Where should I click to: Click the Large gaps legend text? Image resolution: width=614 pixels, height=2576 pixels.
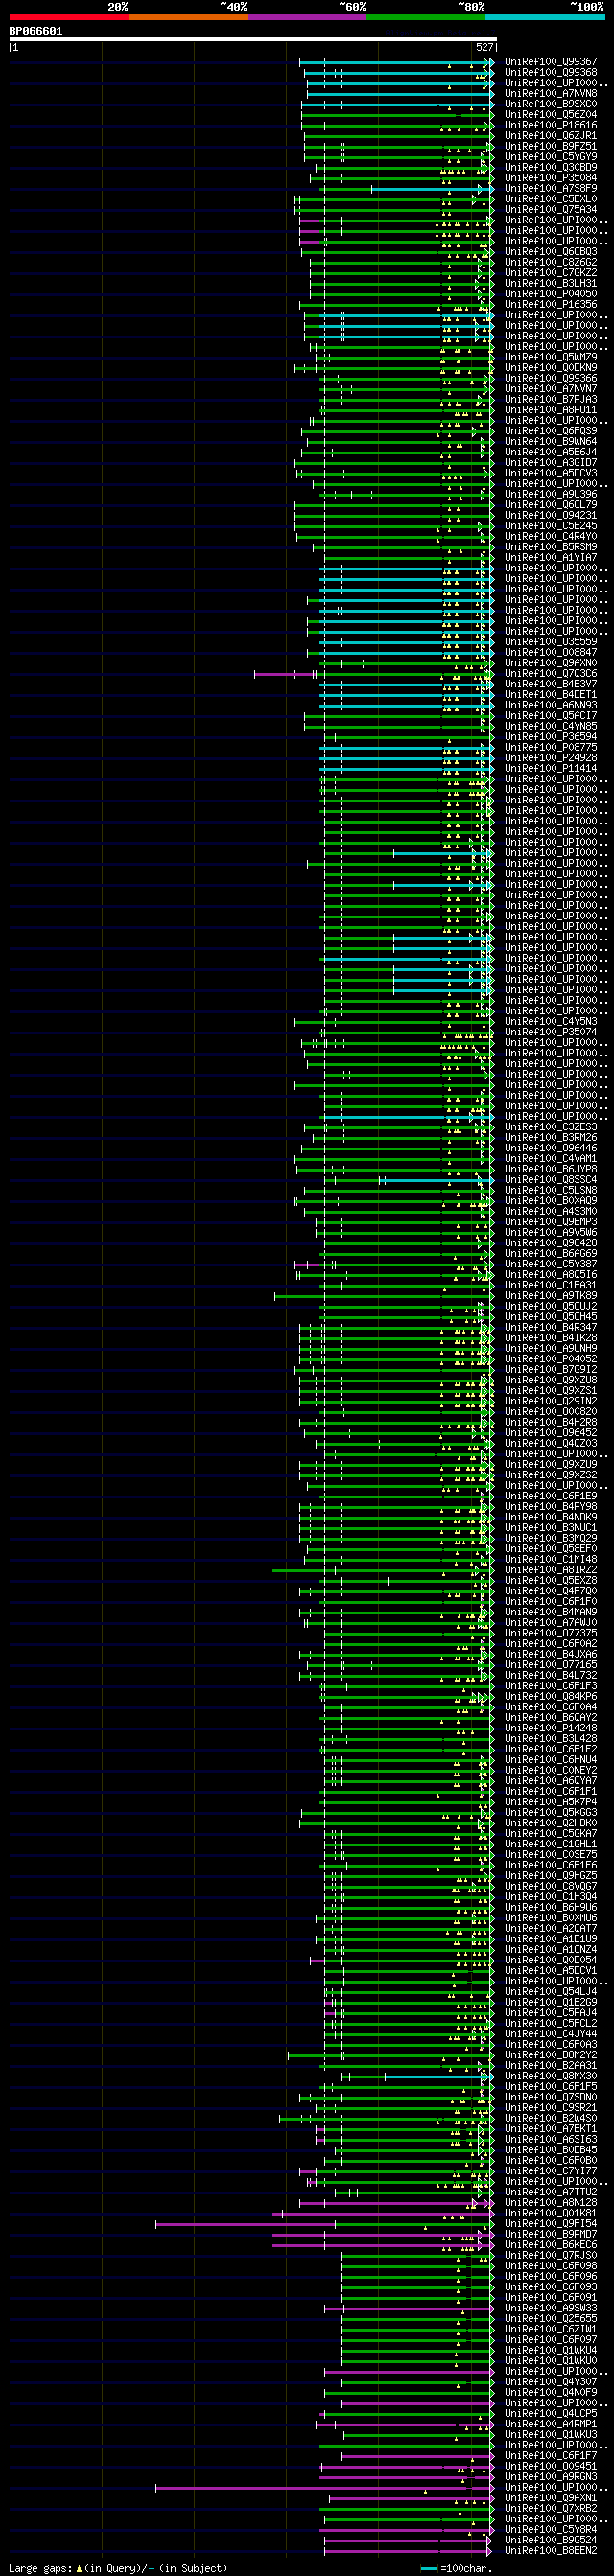pos(118,2568)
